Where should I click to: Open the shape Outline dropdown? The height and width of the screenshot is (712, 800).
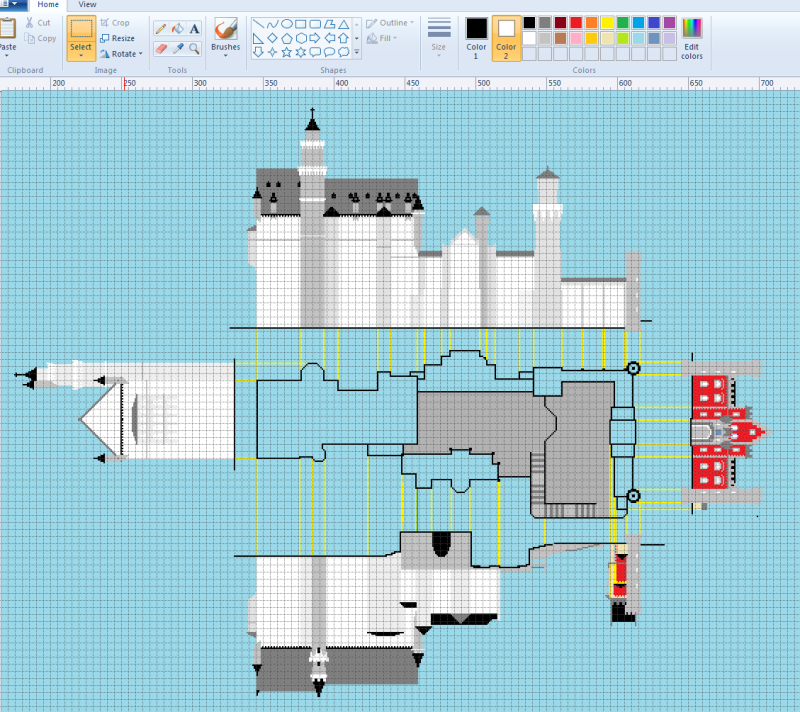[x=390, y=23]
